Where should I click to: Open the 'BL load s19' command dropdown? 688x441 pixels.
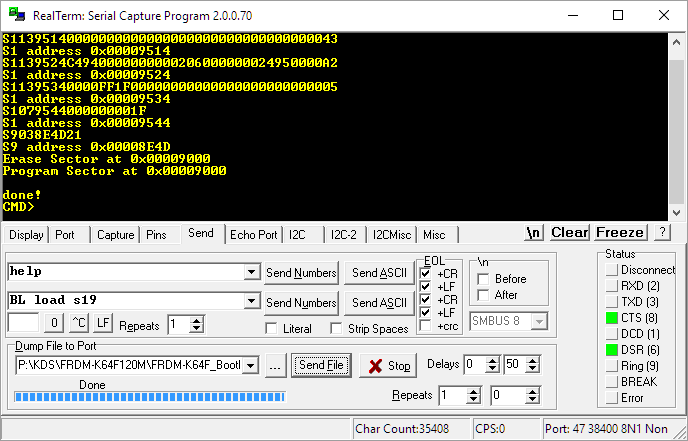(251, 302)
